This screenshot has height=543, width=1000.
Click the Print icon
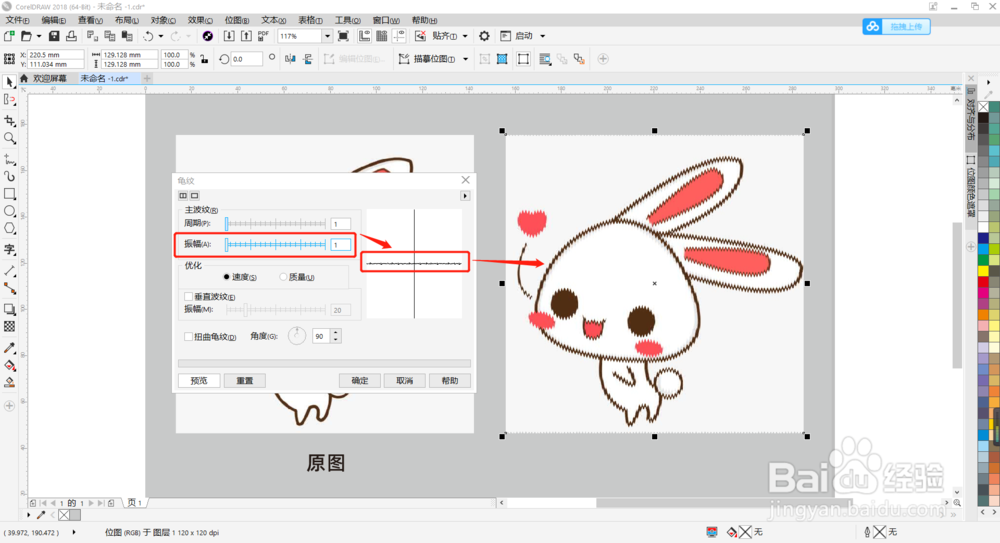click(x=71, y=36)
